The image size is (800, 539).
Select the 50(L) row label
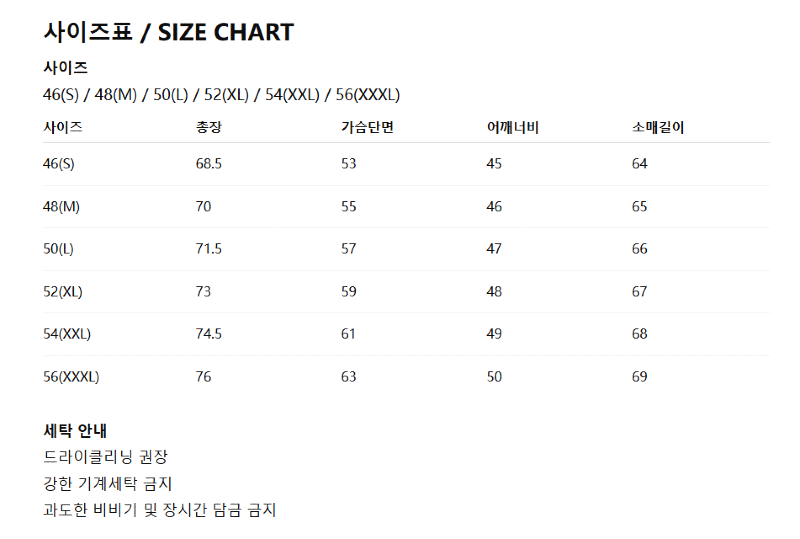(x=59, y=249)
